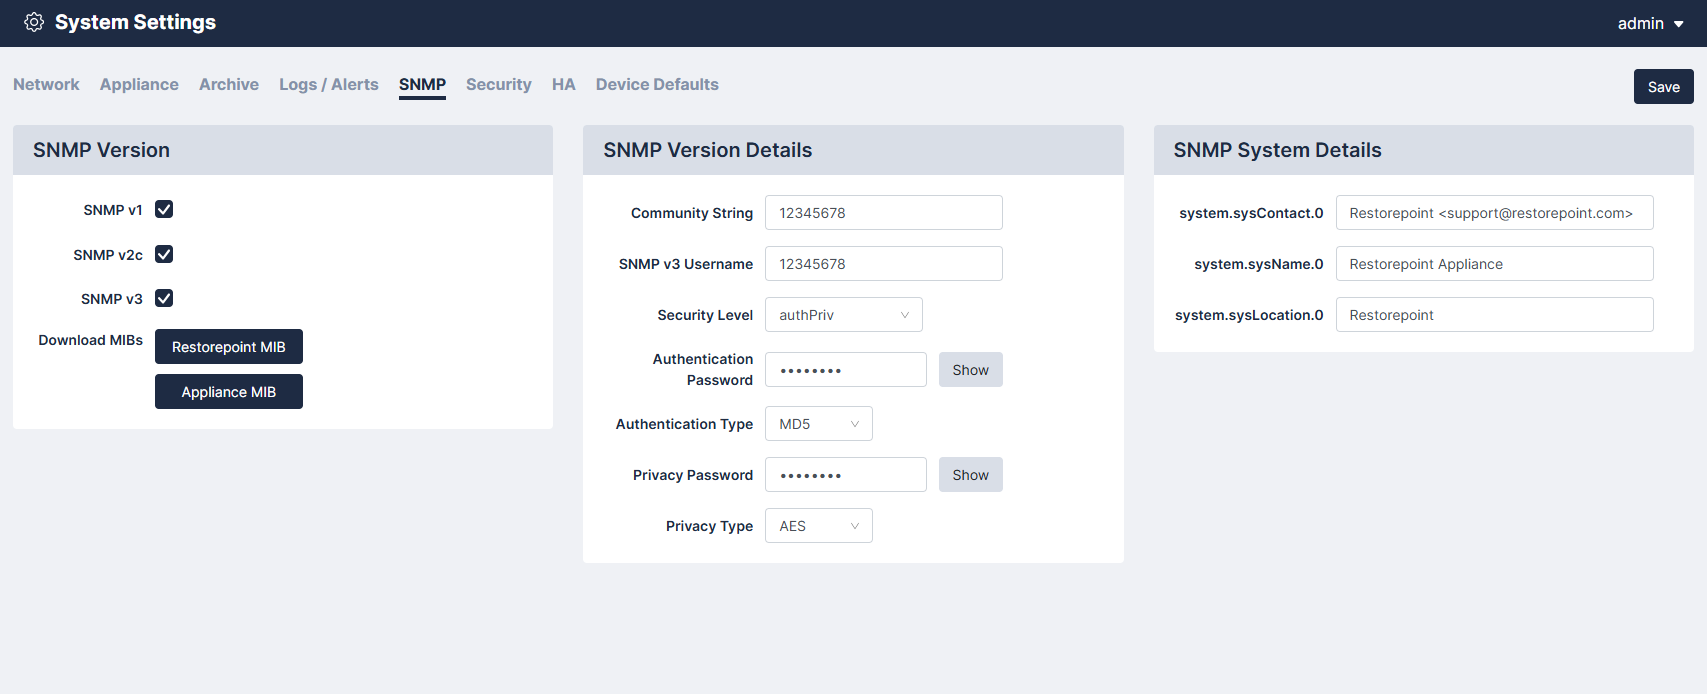Click the SNMP v3 Username field
This screenshot has height=694, width=1707.
tap(883, 264)
